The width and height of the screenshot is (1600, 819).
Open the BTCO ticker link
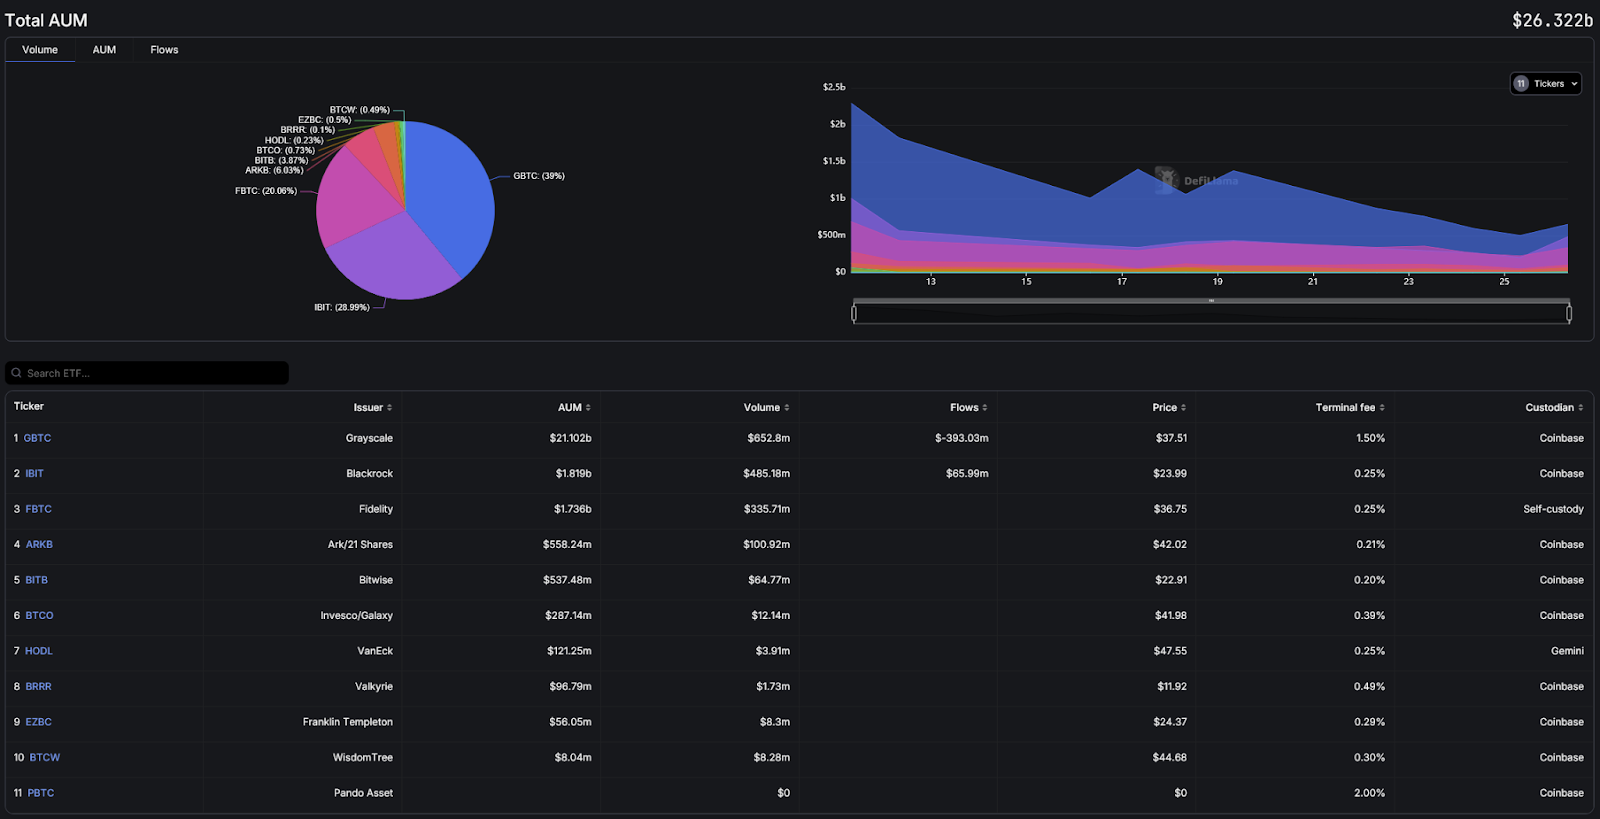pyautogui.click(x=39, y=616)
